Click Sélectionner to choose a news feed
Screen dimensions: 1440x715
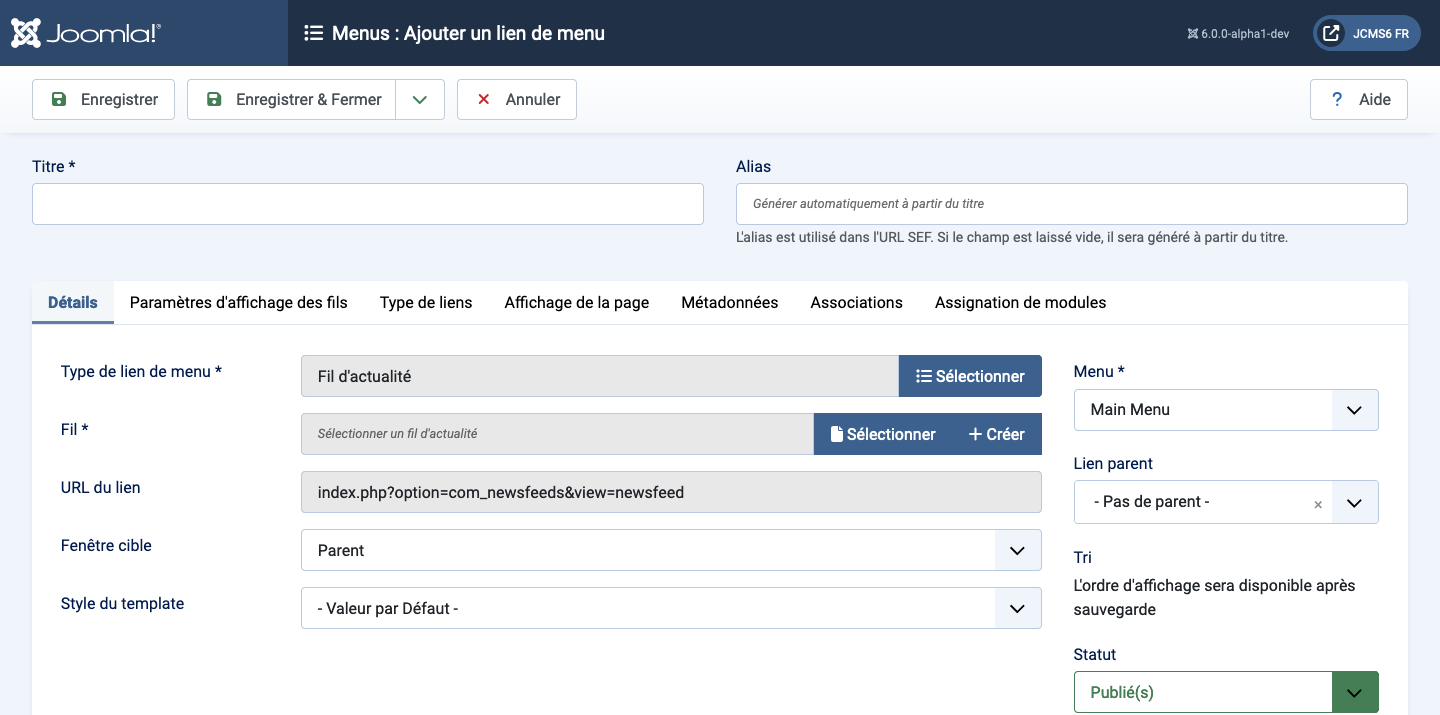tap(882, 434)
